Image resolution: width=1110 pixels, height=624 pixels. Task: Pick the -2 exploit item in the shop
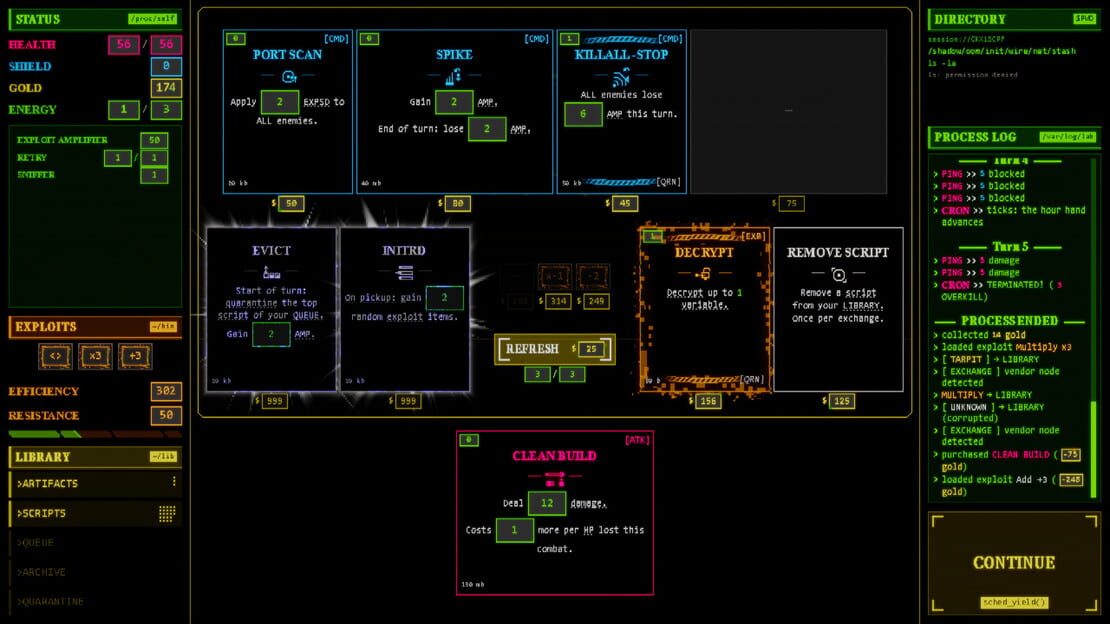(x=593, y=277)
